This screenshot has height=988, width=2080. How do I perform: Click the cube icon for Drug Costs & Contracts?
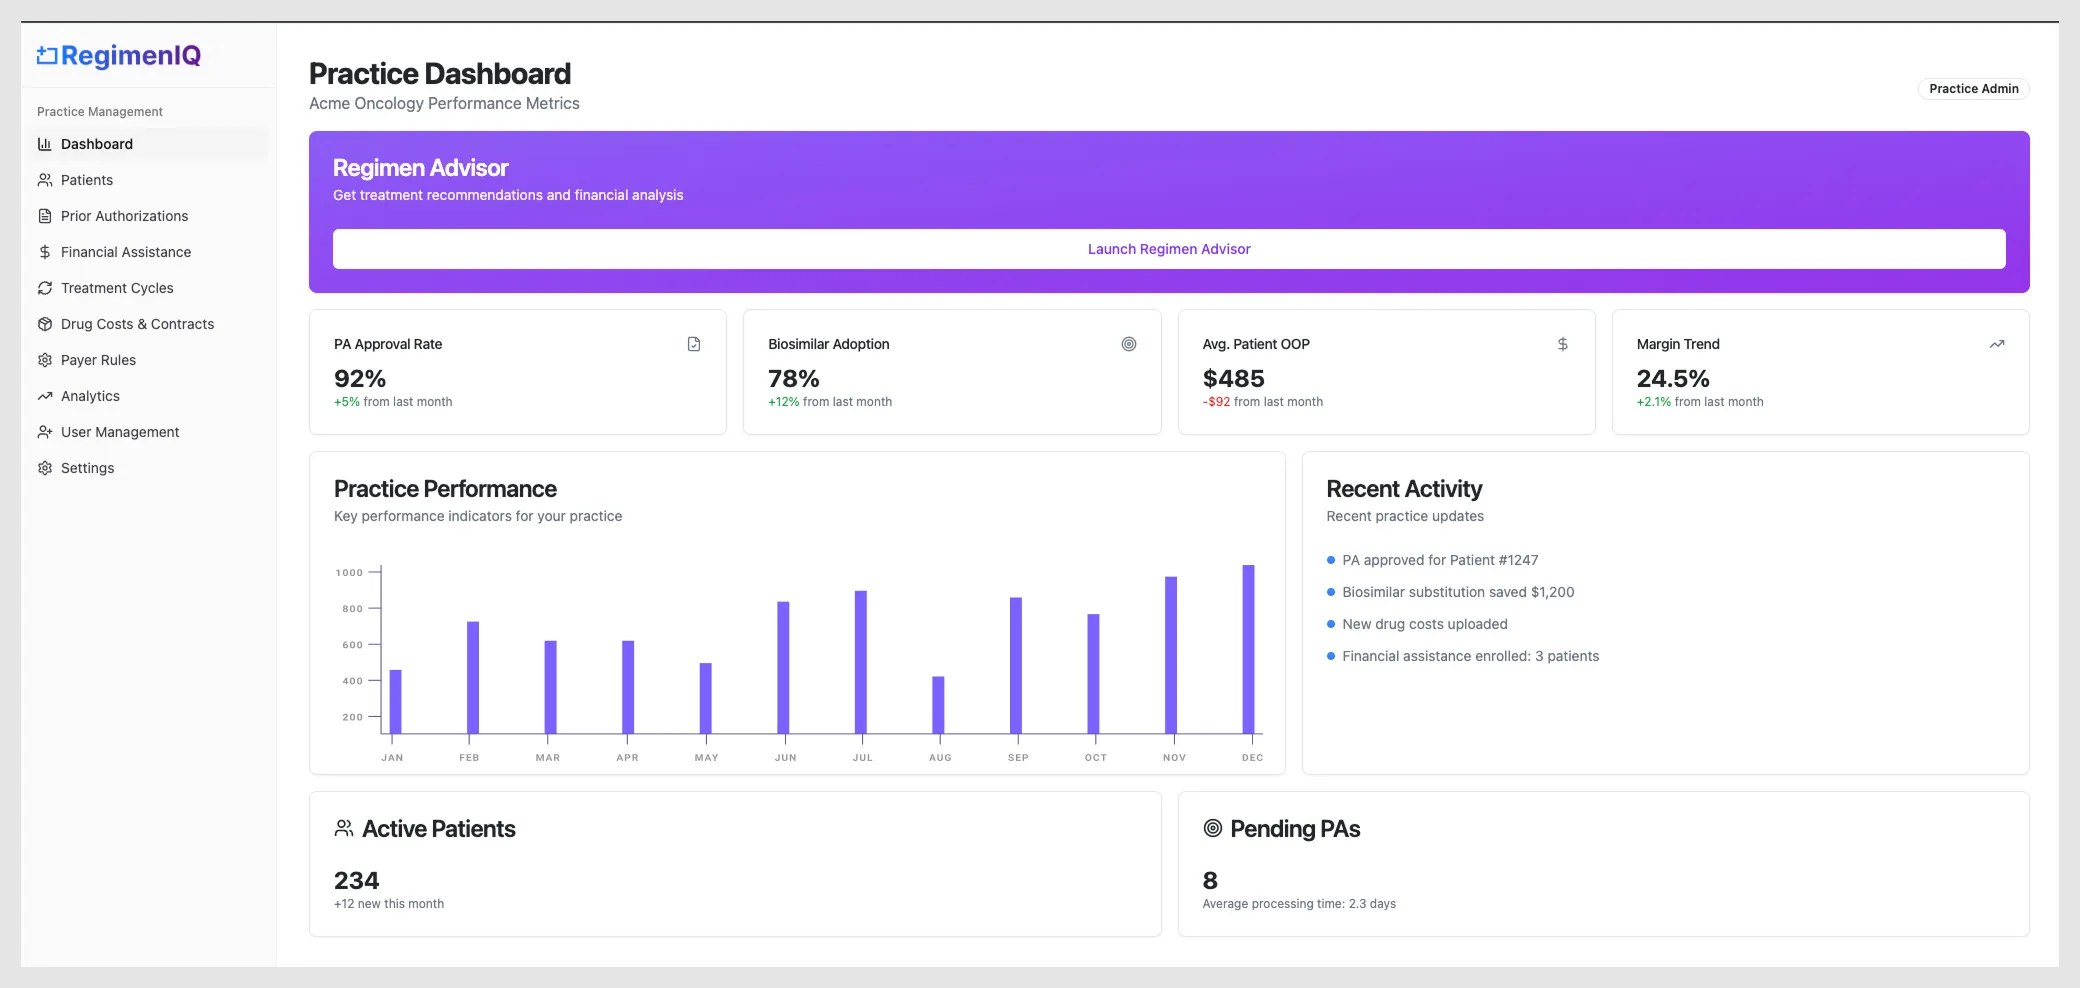(x=45, y=324)
